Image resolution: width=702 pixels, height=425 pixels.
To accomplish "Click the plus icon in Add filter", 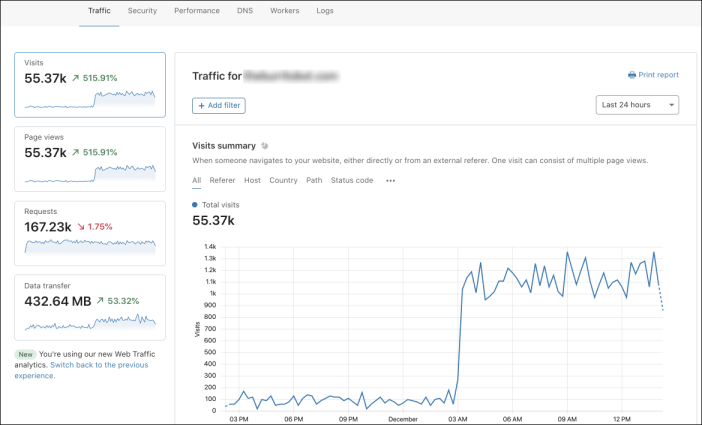I will point(202,105).
